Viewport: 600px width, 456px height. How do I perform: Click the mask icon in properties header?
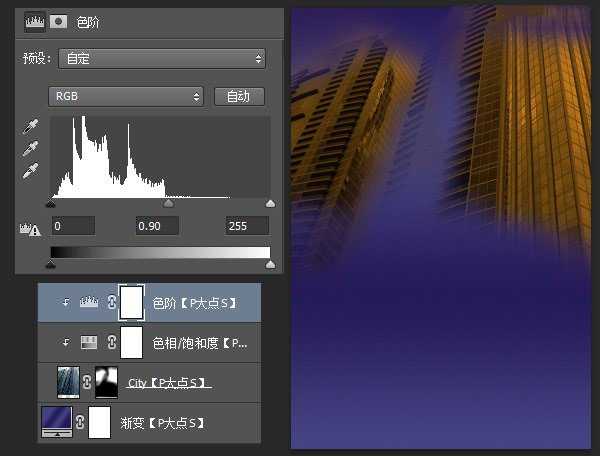pyautogui.click(x=60, y=21)
